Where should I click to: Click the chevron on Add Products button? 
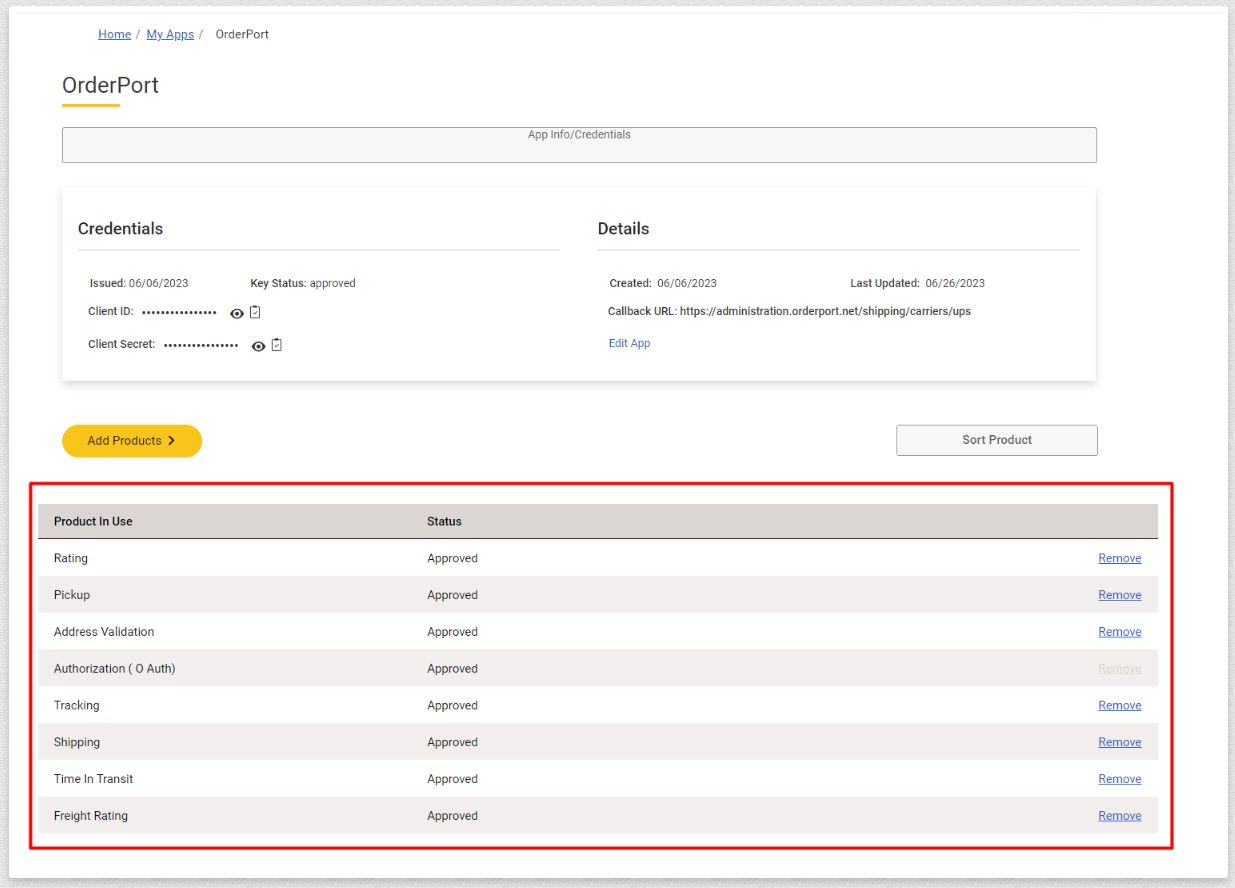(x=171, y=441)
